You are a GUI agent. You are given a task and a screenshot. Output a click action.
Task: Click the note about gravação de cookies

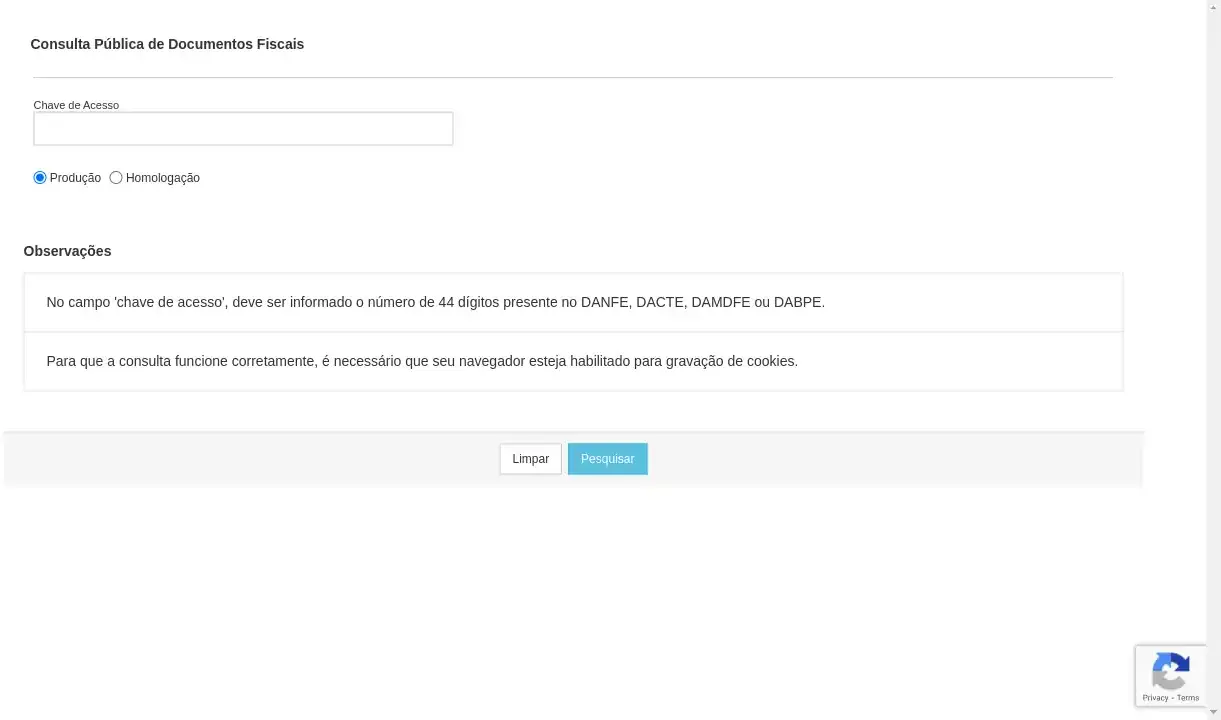coord(422,361)
